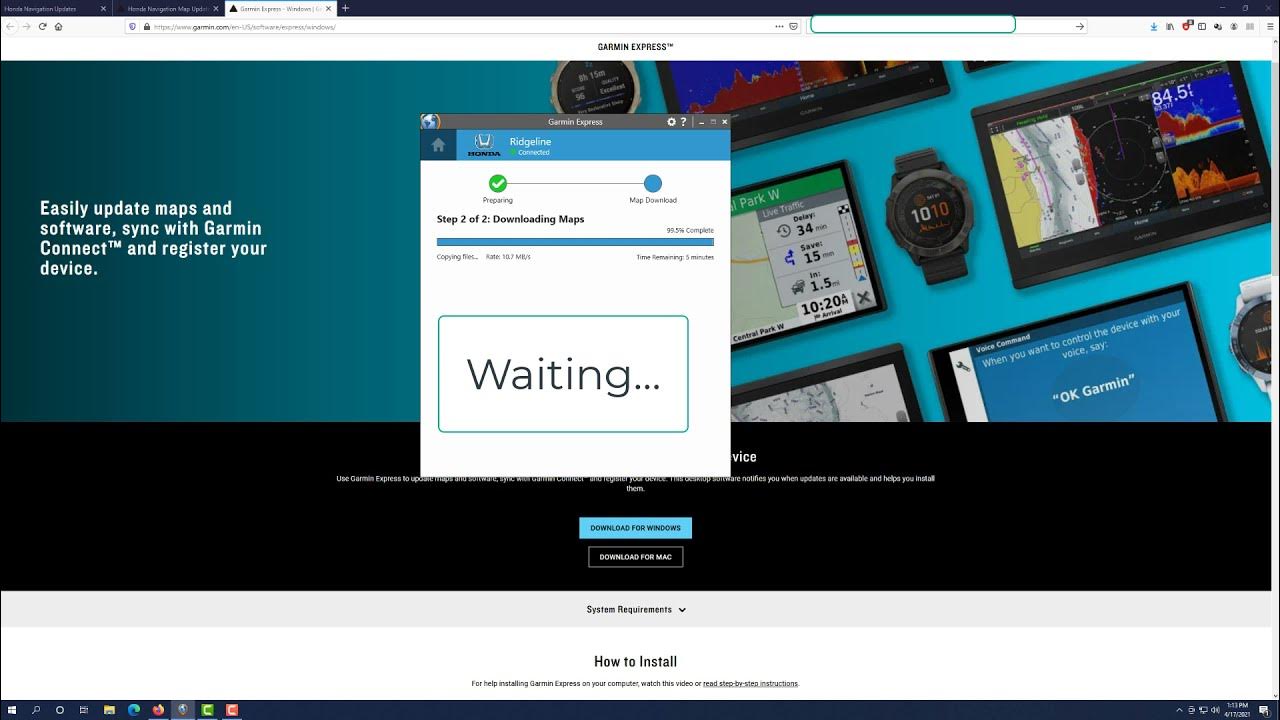The height and width of the screenshot is (720, 1280).
Task: Click the "Rate: 10.7 MB/s" text
Action: (508, 257)
